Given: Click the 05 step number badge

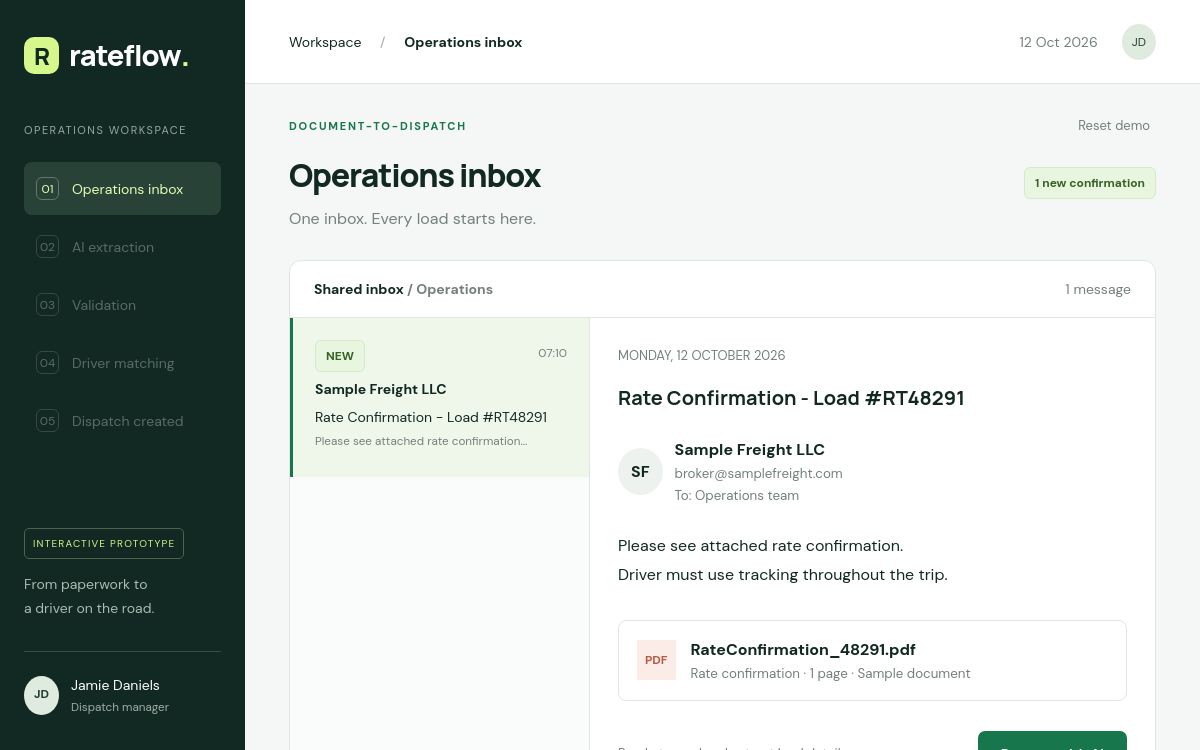Looking at the screenshot, I should coord(47,421).
